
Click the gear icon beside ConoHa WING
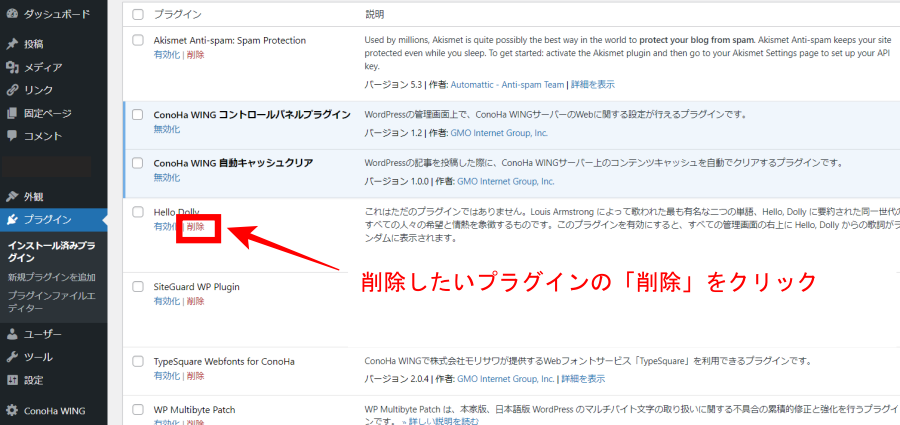12,411
